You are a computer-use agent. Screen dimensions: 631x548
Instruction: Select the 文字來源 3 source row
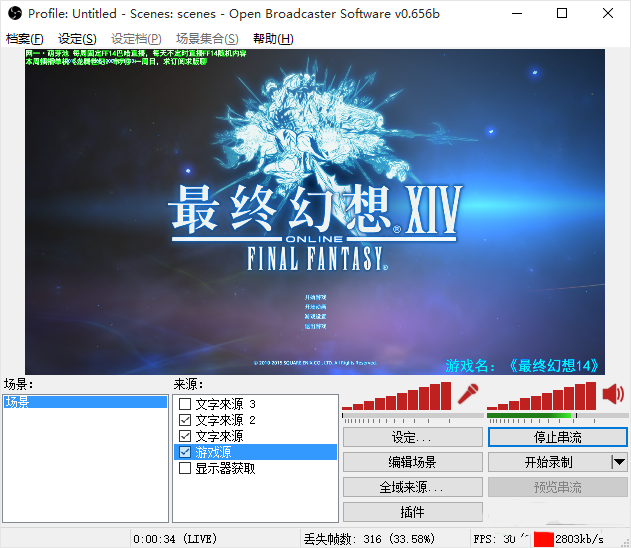(x=256, y=404)
